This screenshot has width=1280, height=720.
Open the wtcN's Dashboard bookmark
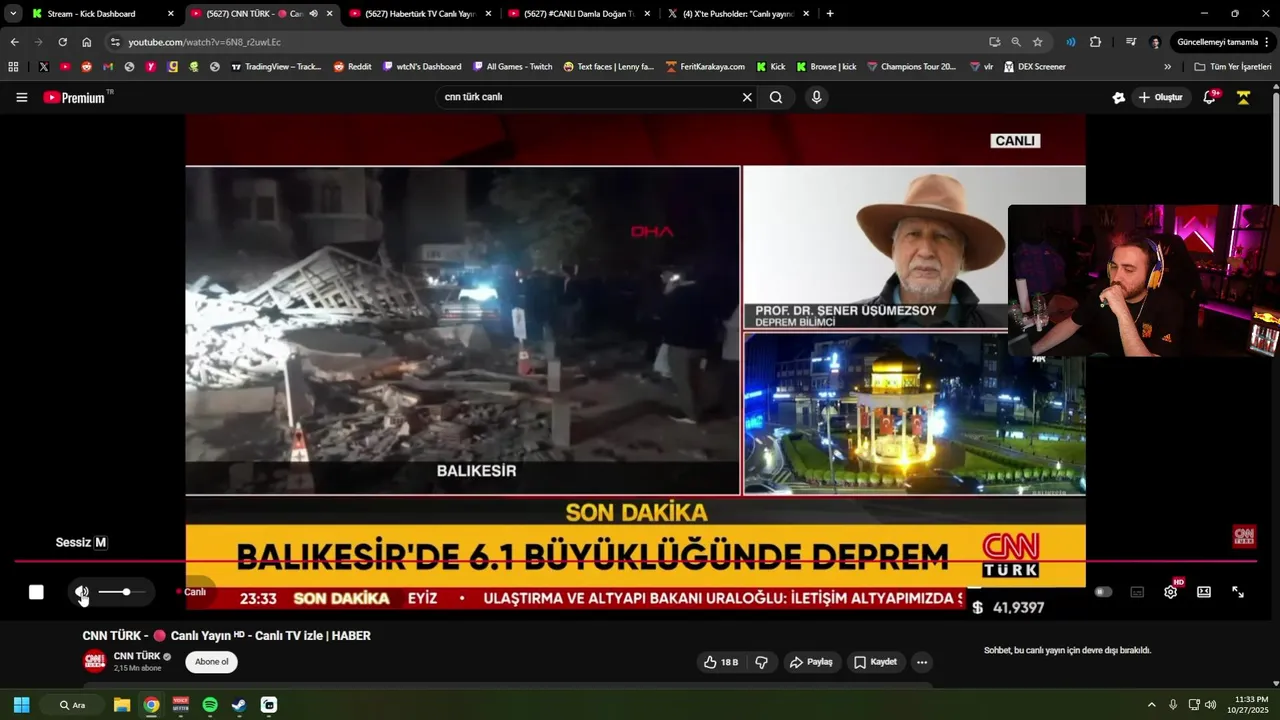(422, 67)
